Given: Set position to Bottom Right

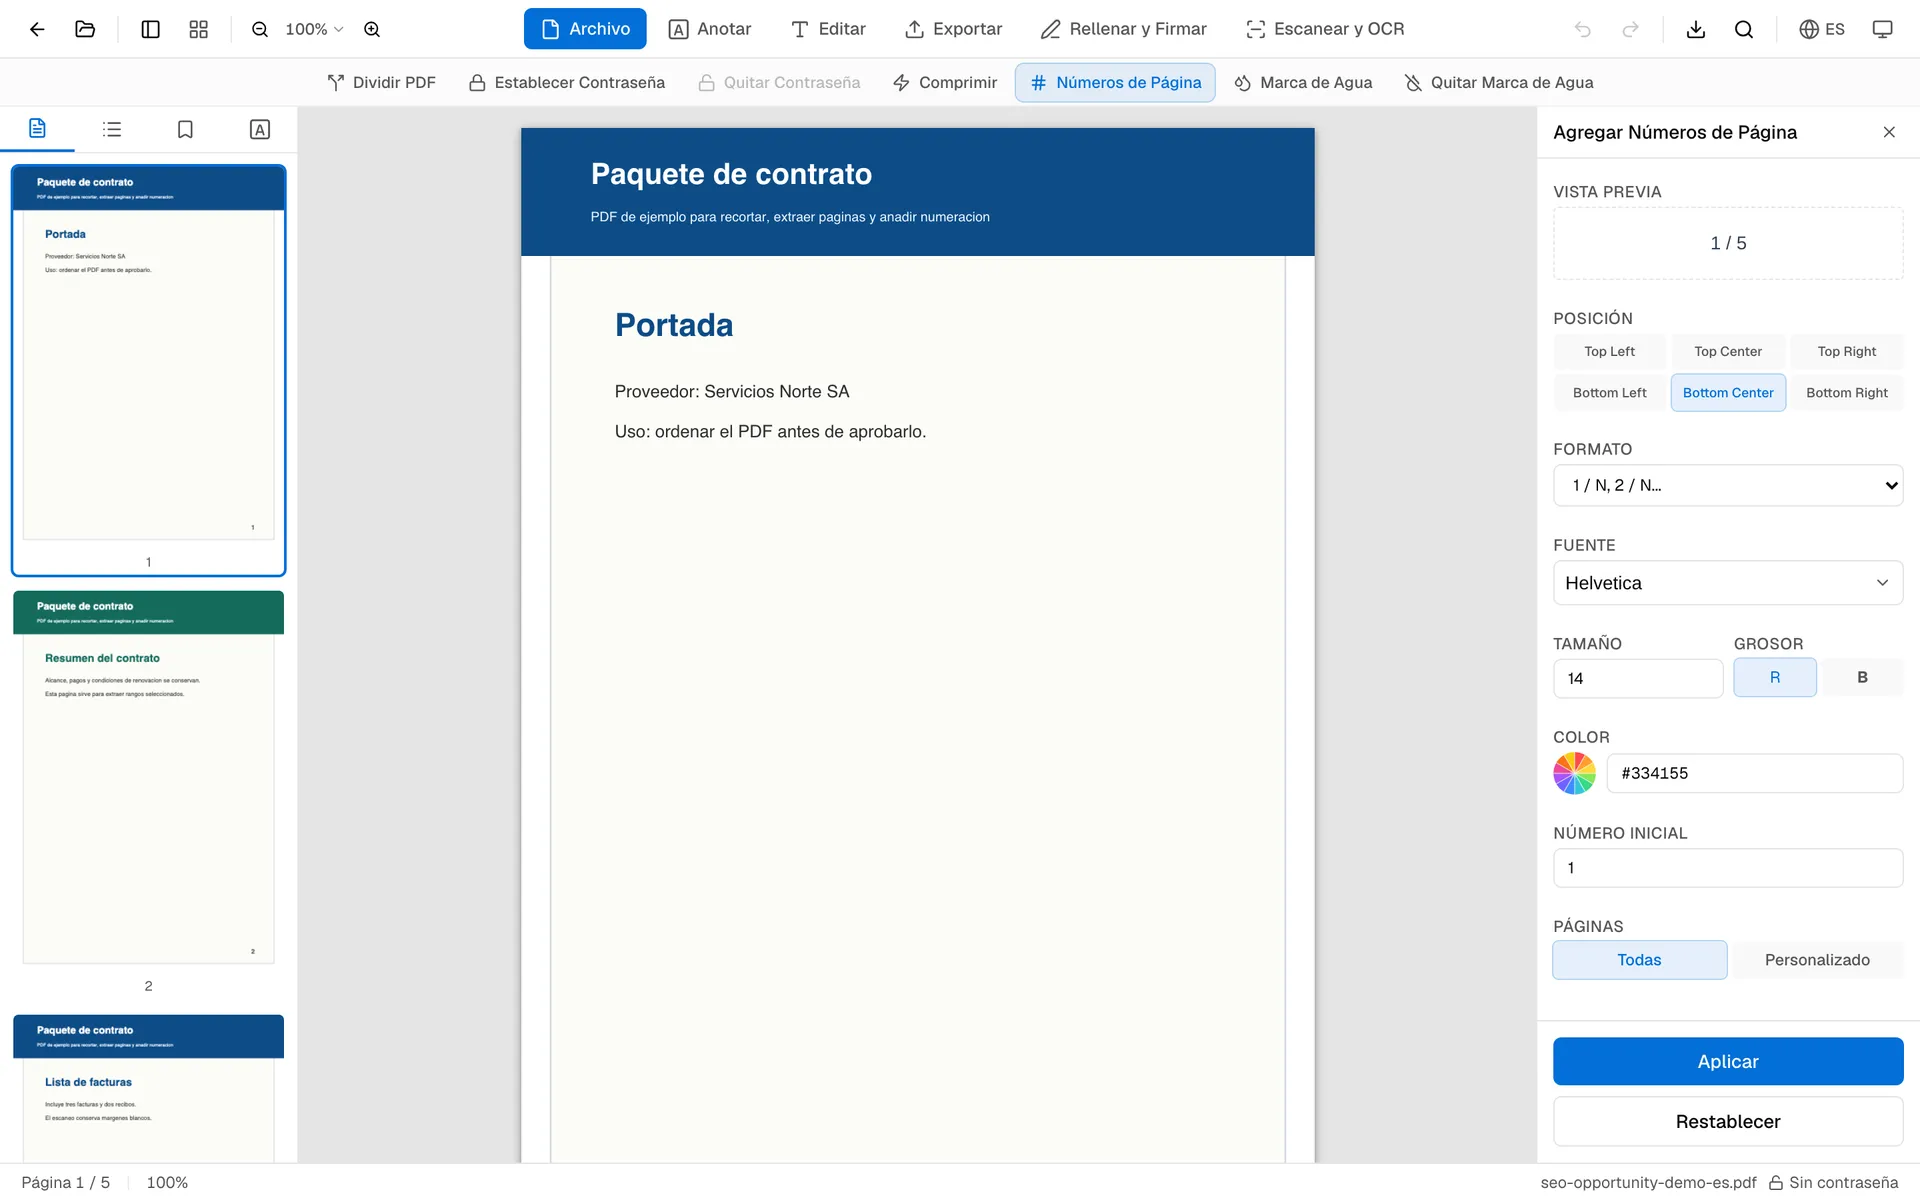Looking at the screenshot, I should (x=1847, y=393).
